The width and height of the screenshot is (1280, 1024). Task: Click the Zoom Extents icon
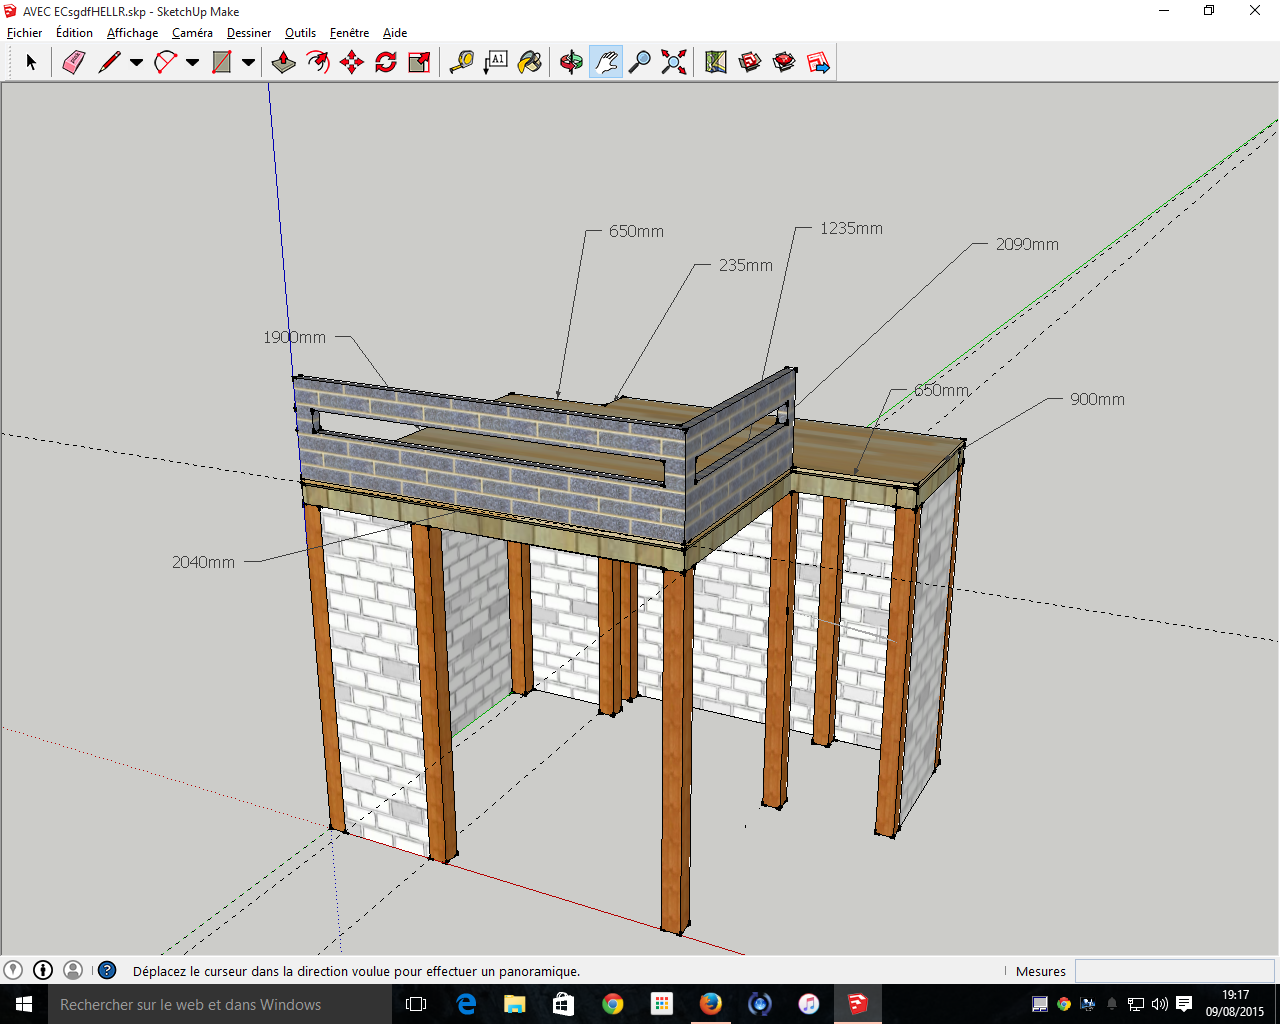click(x=674, y=62)
